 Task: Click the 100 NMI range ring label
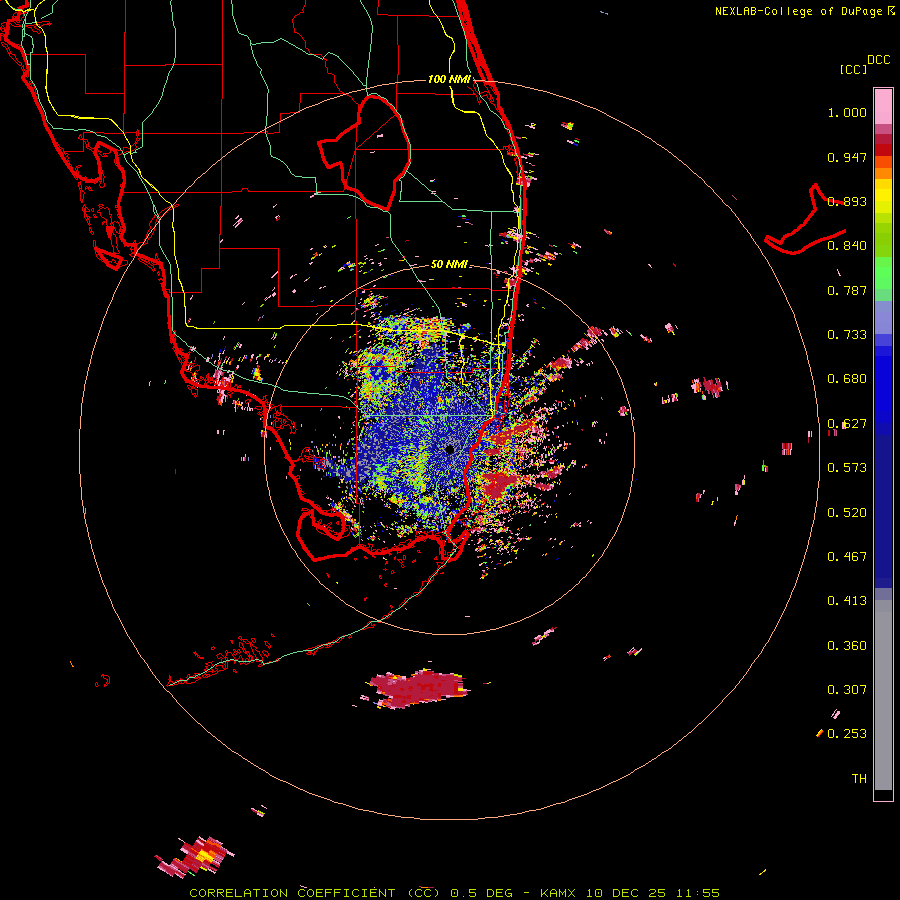click(x=449, y=79)
